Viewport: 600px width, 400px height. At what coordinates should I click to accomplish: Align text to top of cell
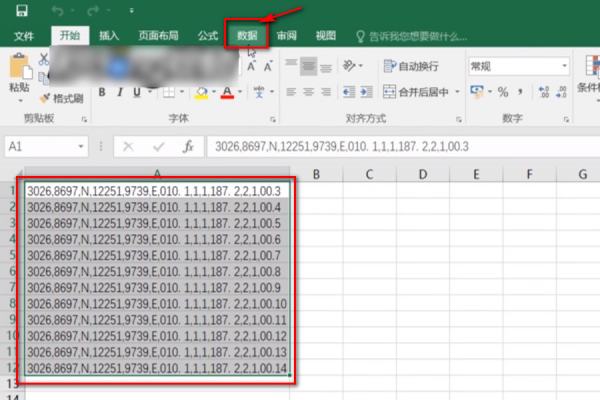click(x=291, y=65)
